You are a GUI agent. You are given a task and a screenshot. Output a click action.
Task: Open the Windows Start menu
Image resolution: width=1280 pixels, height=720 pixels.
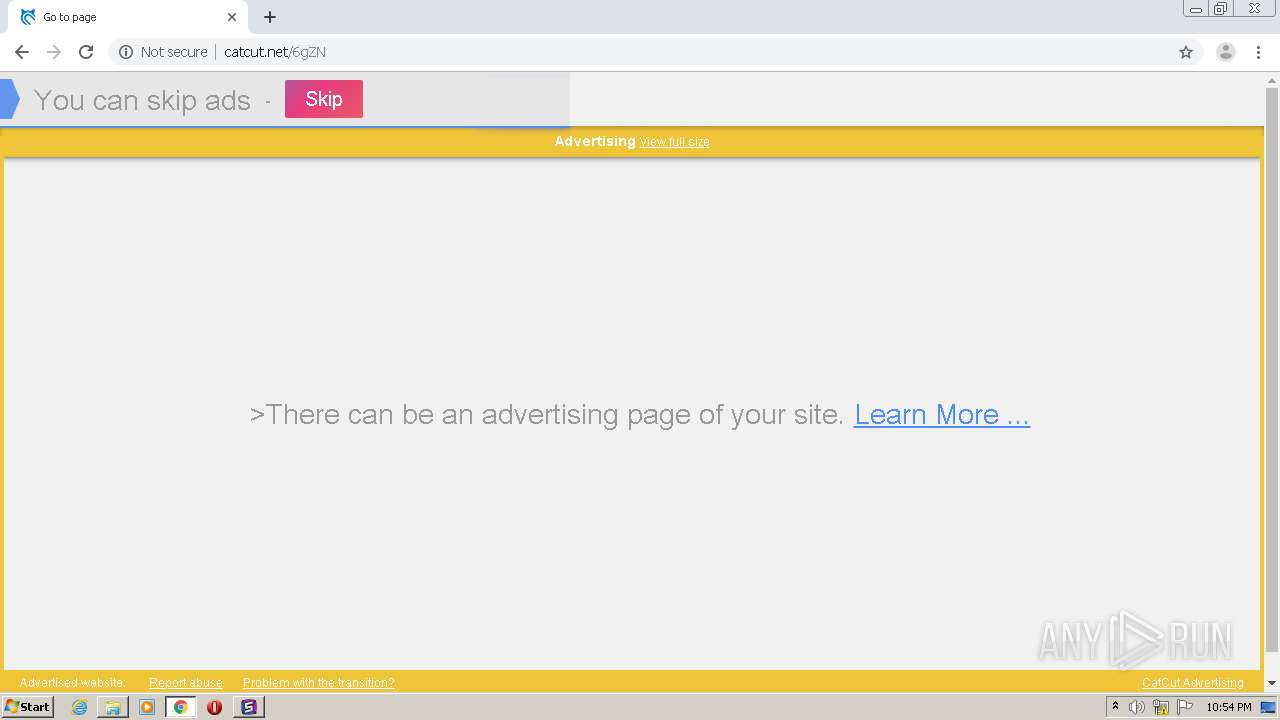(x=27, y=707)
